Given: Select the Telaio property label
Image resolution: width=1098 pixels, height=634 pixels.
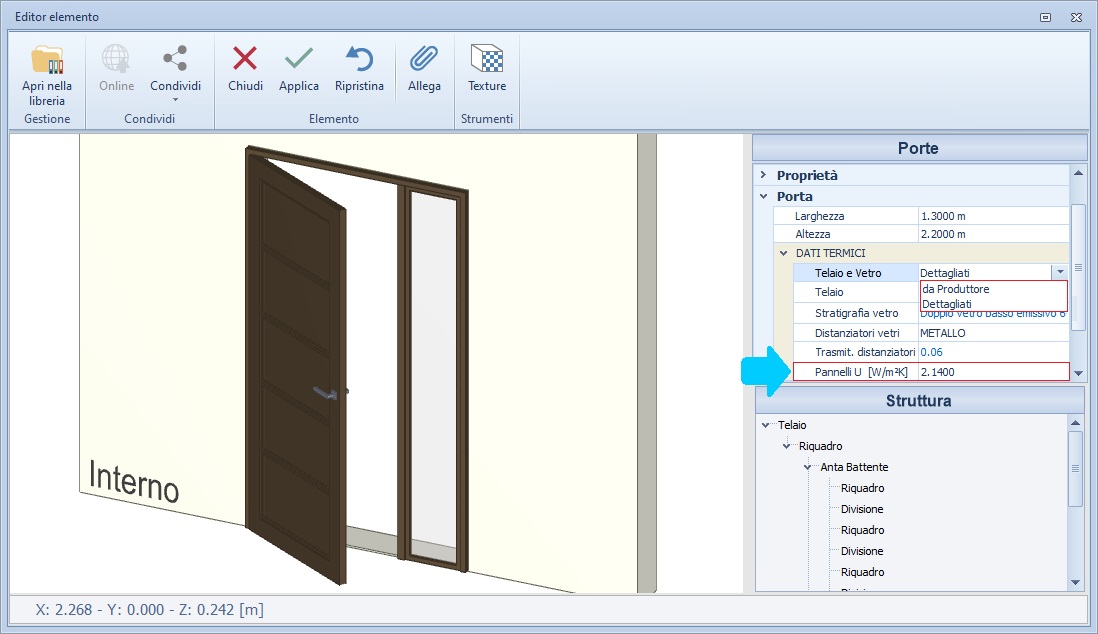Looking at the screenshot, I should coord(829,292).
